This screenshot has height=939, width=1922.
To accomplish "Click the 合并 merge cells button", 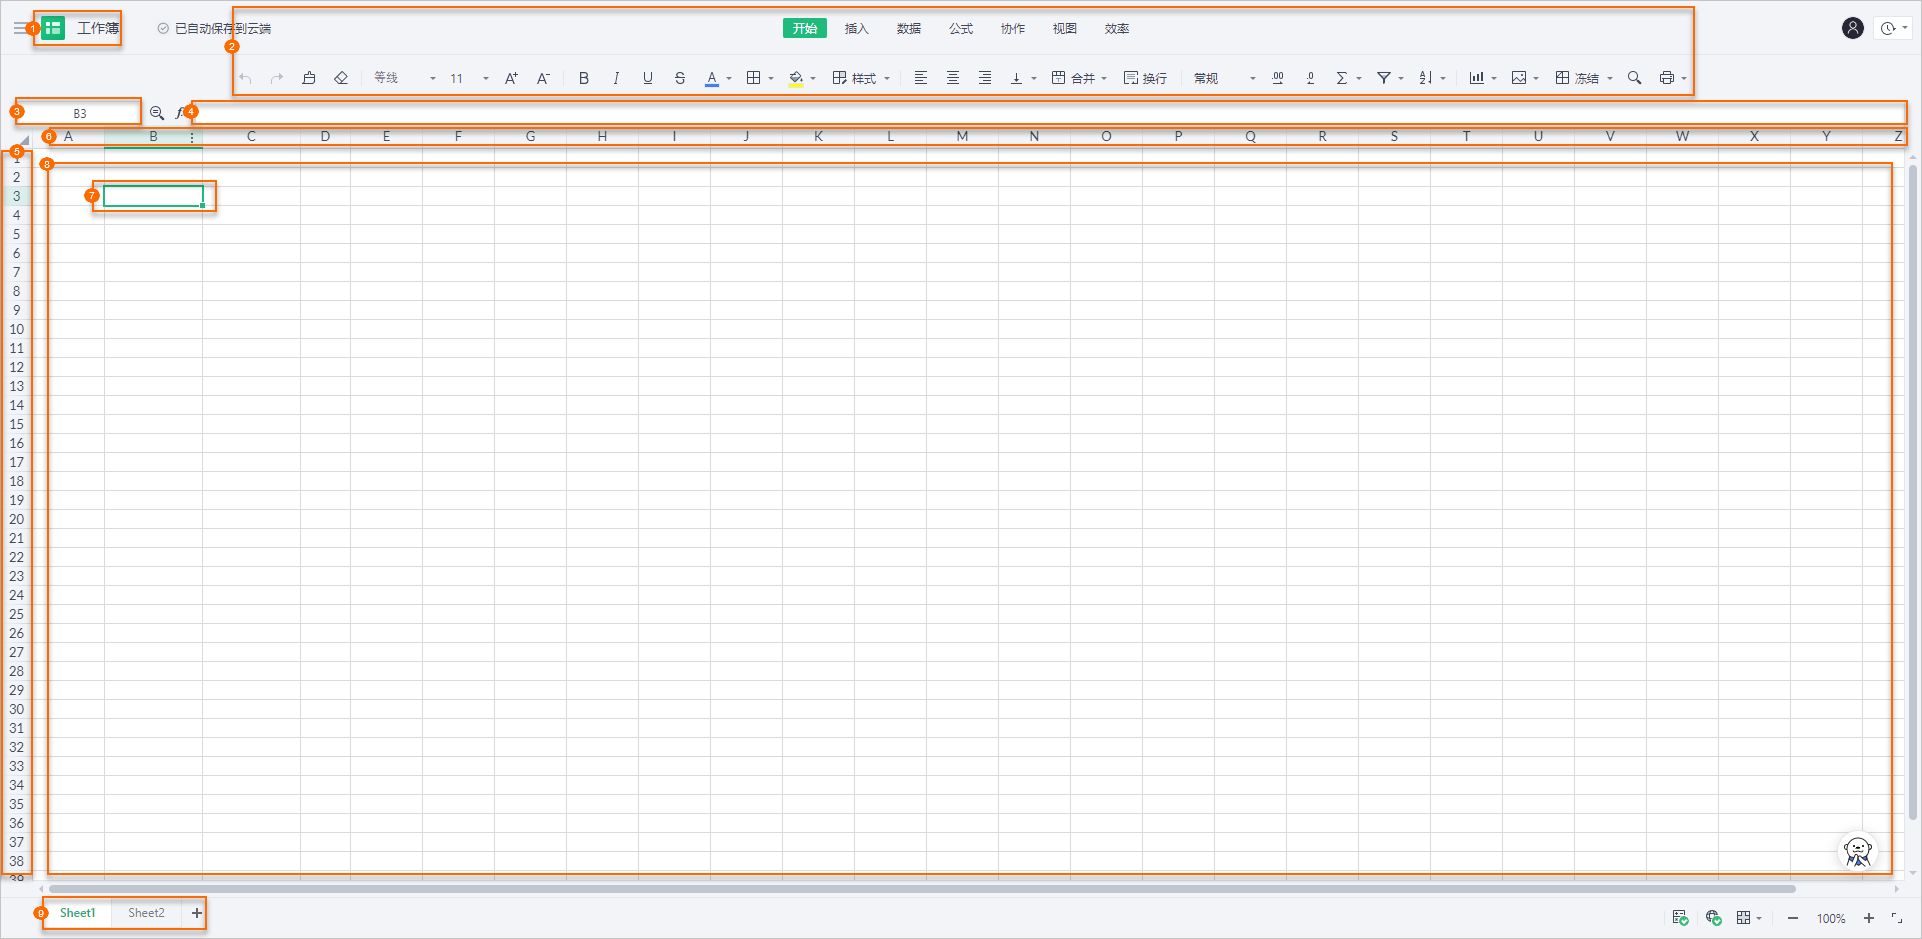I will coord(1073,78).
